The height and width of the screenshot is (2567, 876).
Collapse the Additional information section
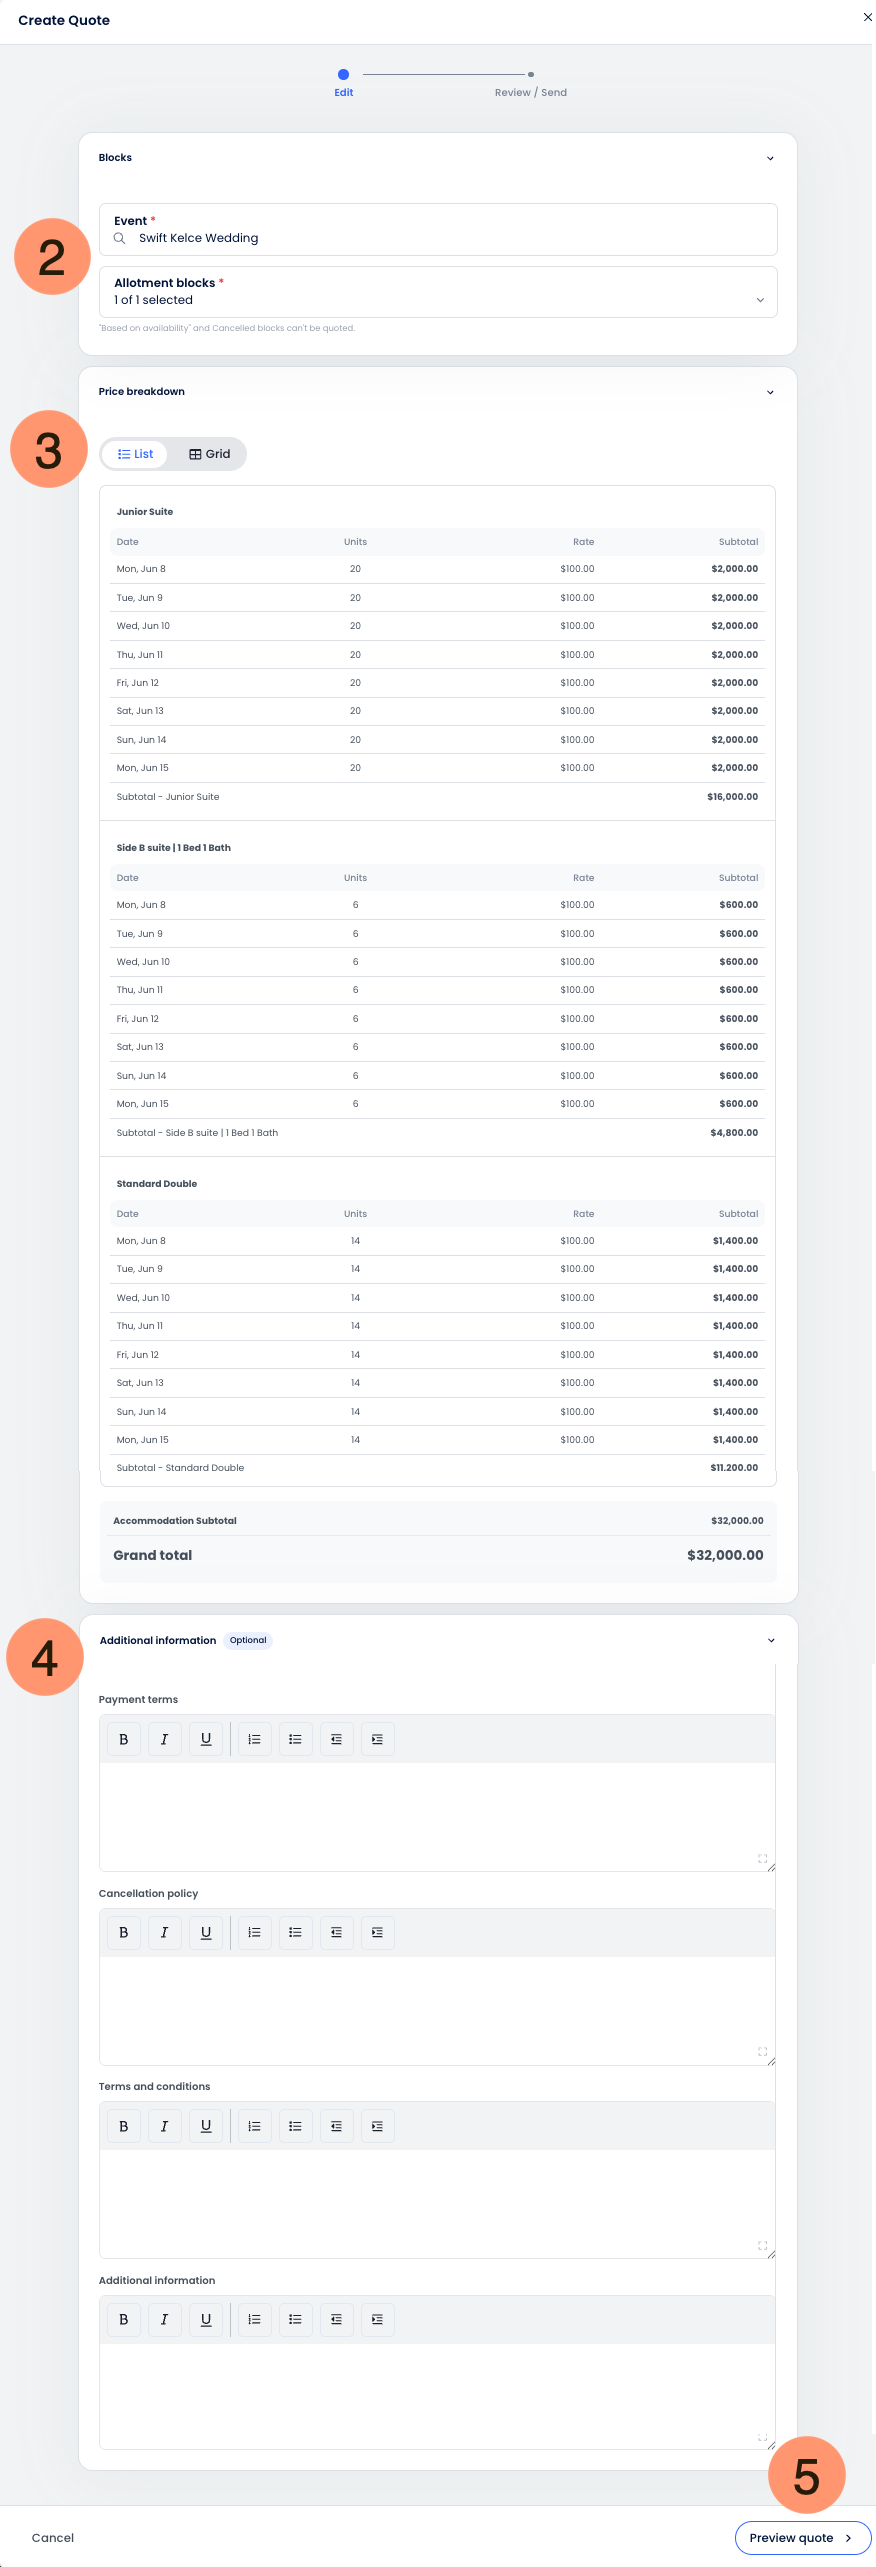click(771, 1640)
